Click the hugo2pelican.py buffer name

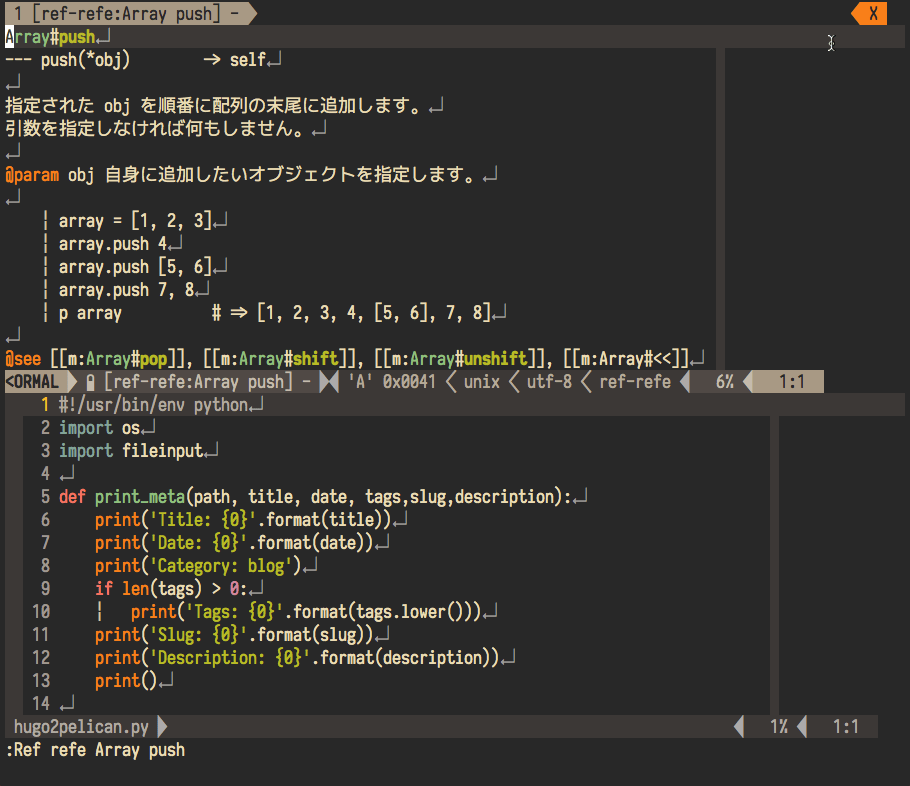[x=78, y=727]
